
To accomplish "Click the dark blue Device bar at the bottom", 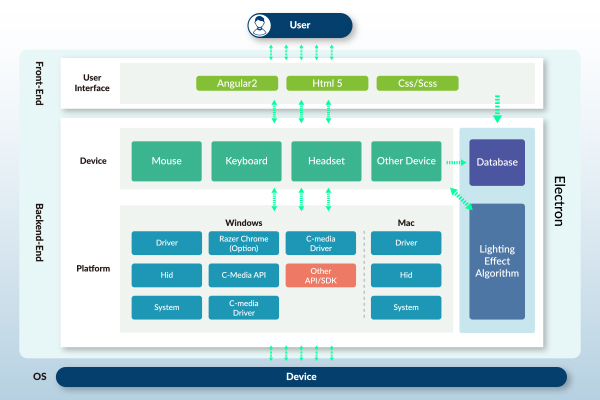I will [x=311, y=377].
